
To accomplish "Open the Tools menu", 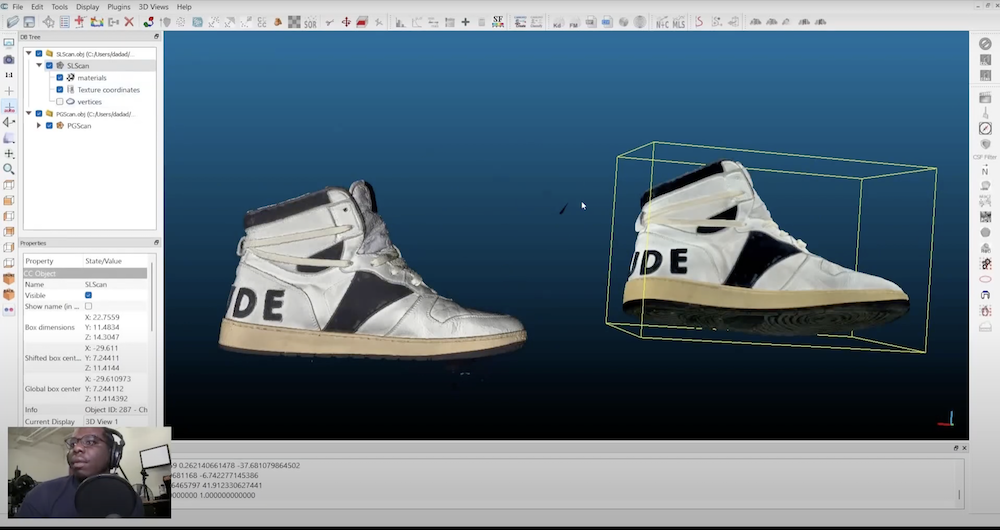I will click(x=59, y=7).
